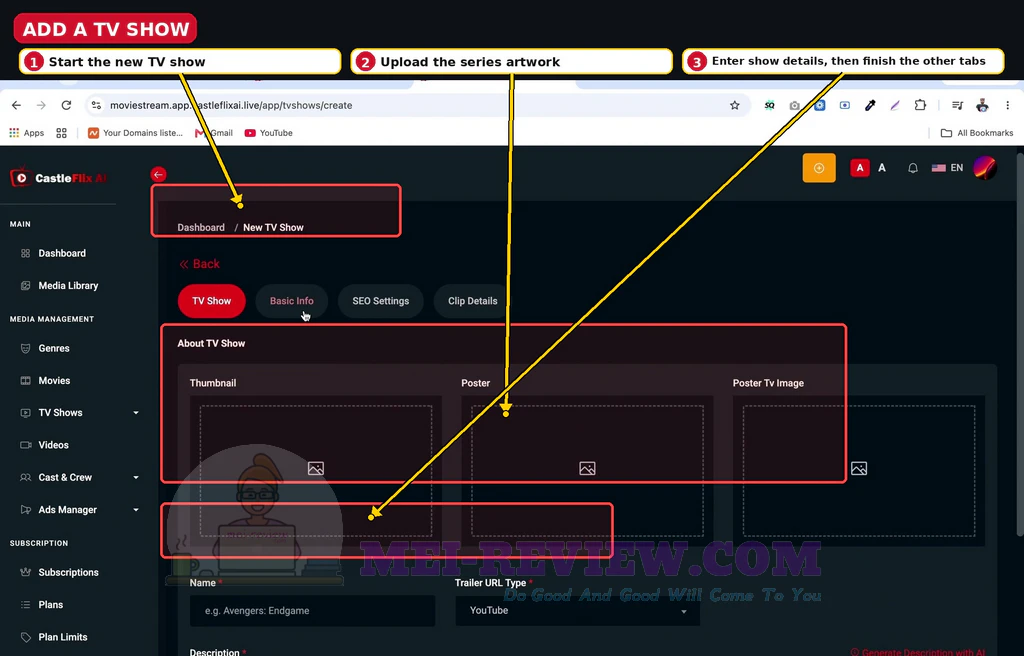Collapse the sidebar with the red arrow
1024x656 pixels.
(158, 174)
